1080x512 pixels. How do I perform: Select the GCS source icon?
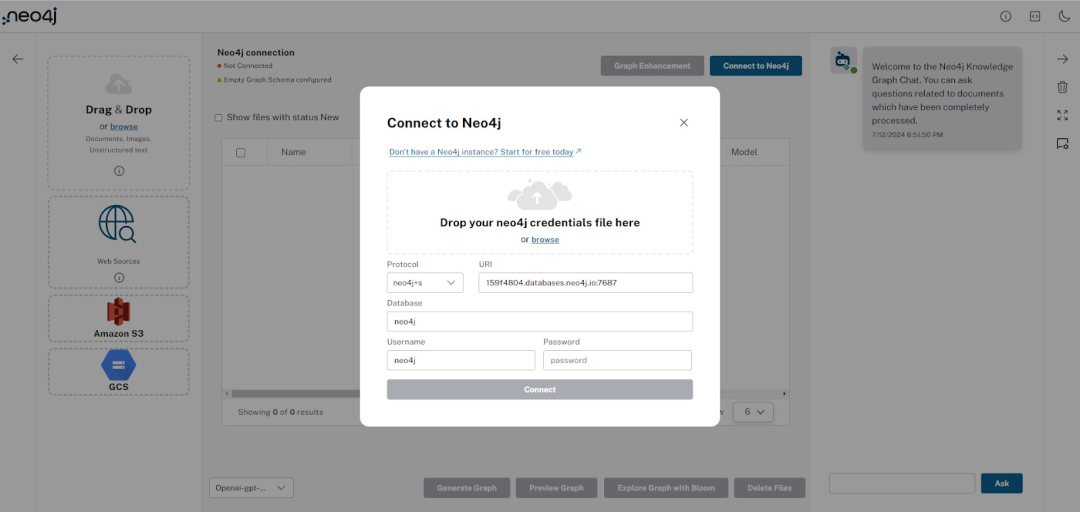(118, 365)
